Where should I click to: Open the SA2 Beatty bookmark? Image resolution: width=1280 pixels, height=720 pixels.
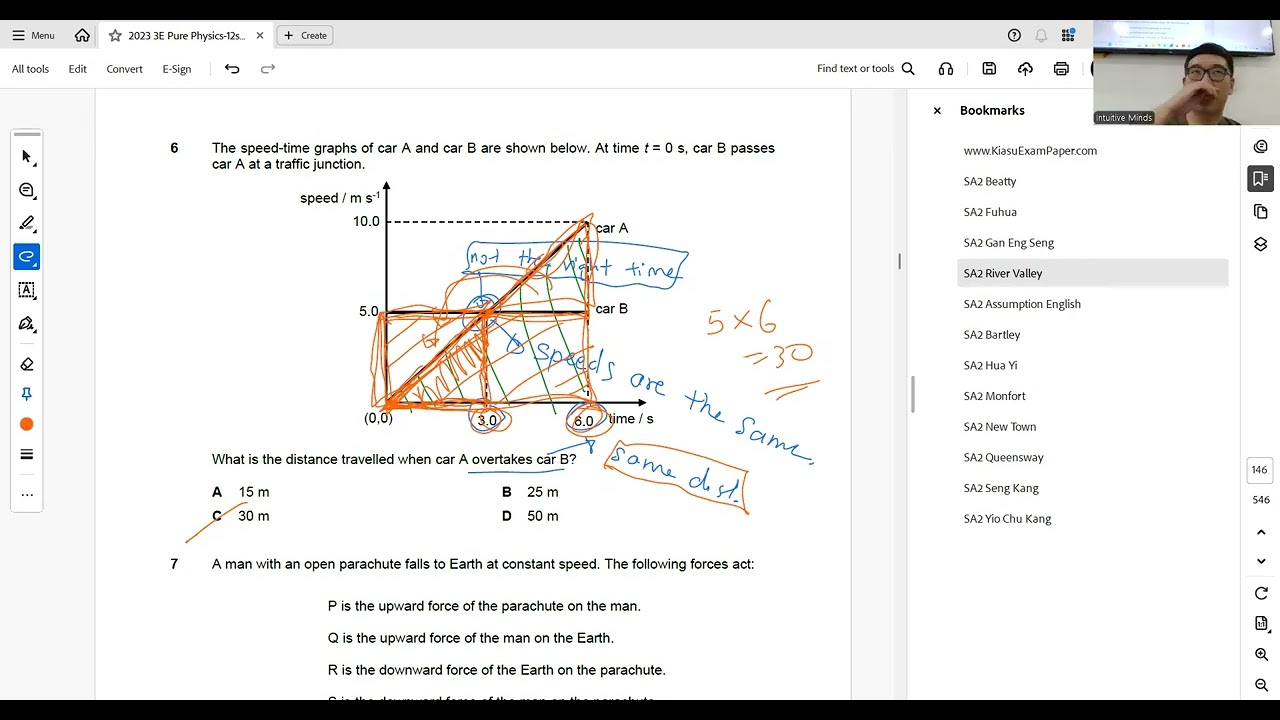pyautogui.click(x=990, y=181)
